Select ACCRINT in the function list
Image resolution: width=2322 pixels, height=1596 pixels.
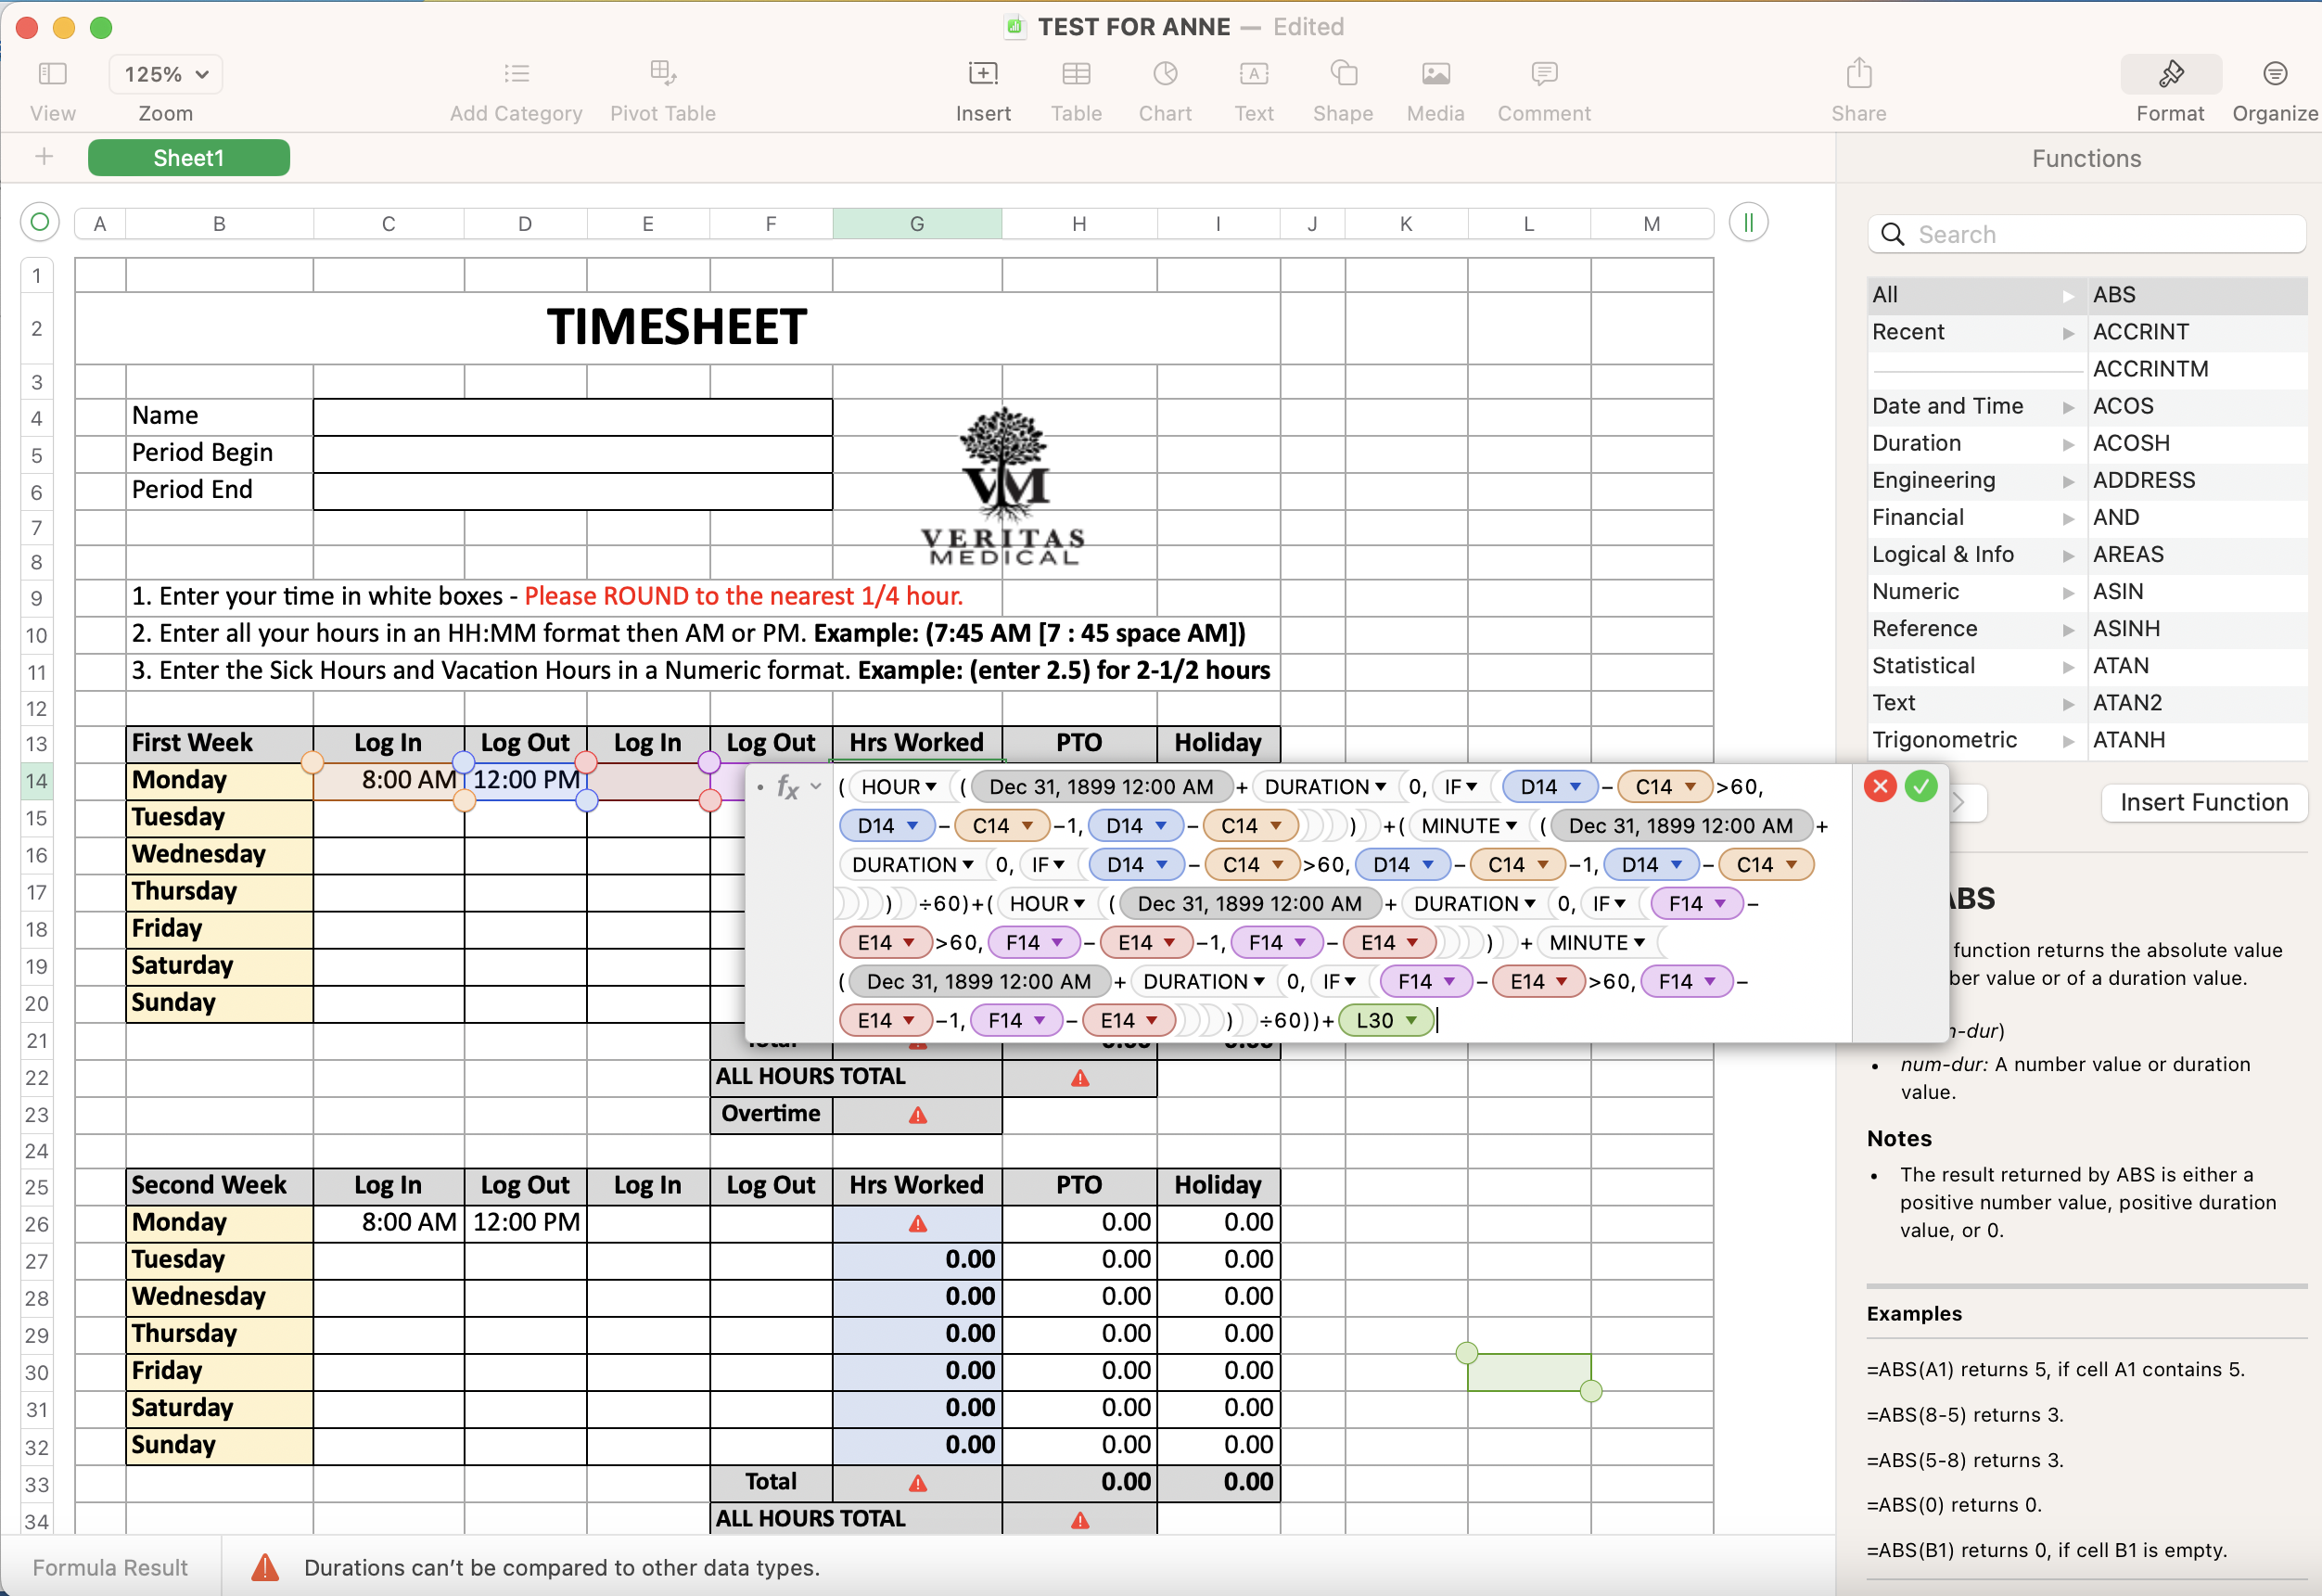click(x=2140, y=332)
